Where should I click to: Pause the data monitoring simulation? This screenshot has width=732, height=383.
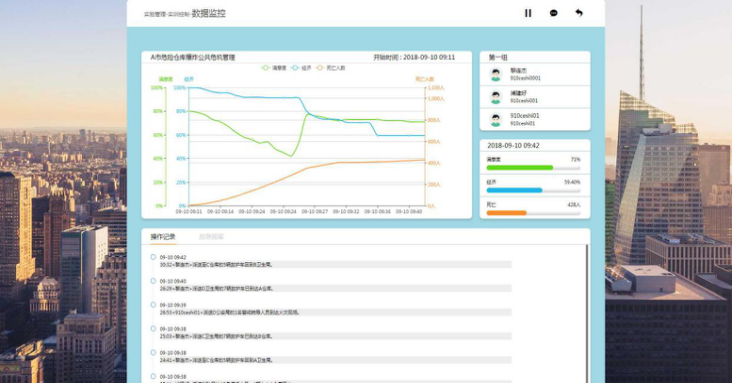pyautogui.click(x=528, y=13)
